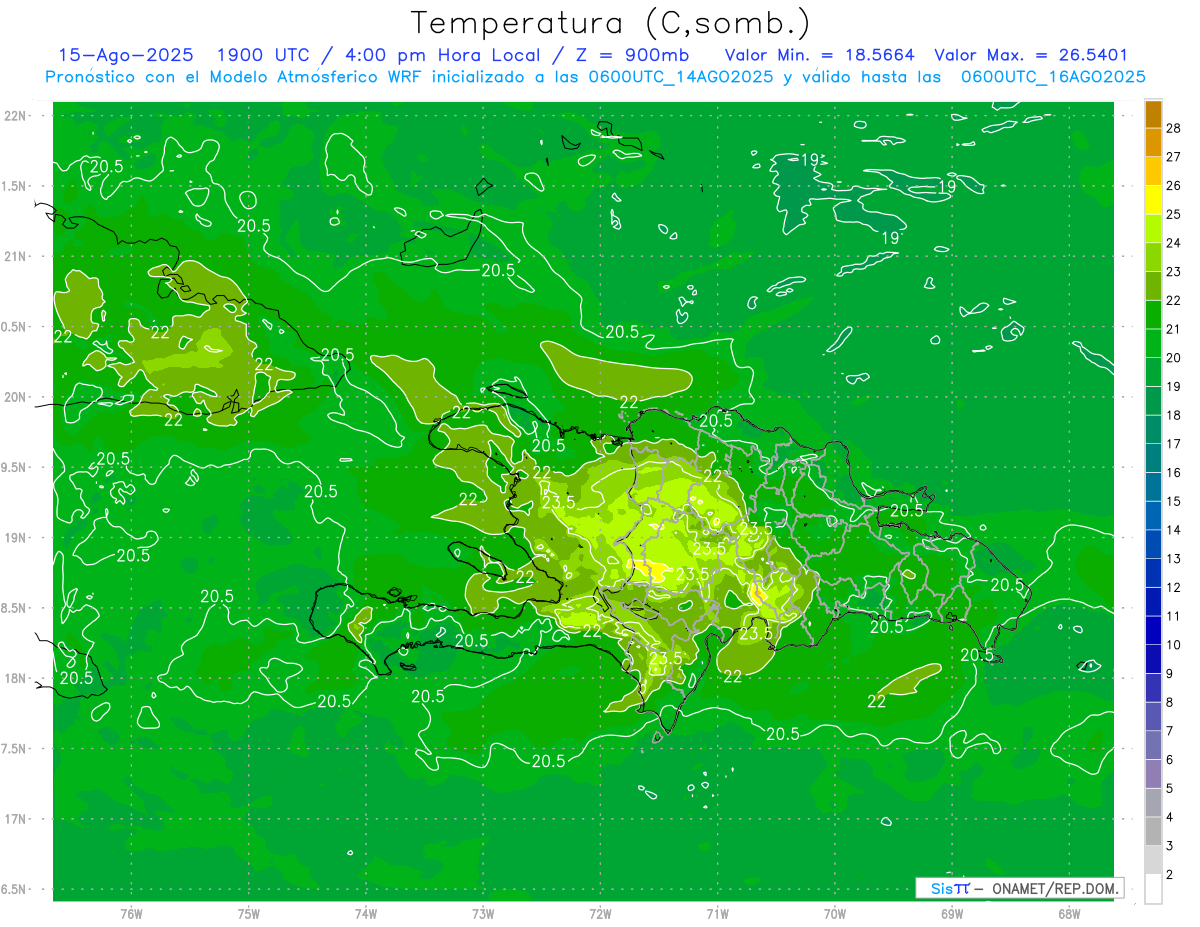This screenshot has width=1200, height=927.
Task: Pick the yellow swatch between legend 25 and 26
Action: tap(1153, 199)
